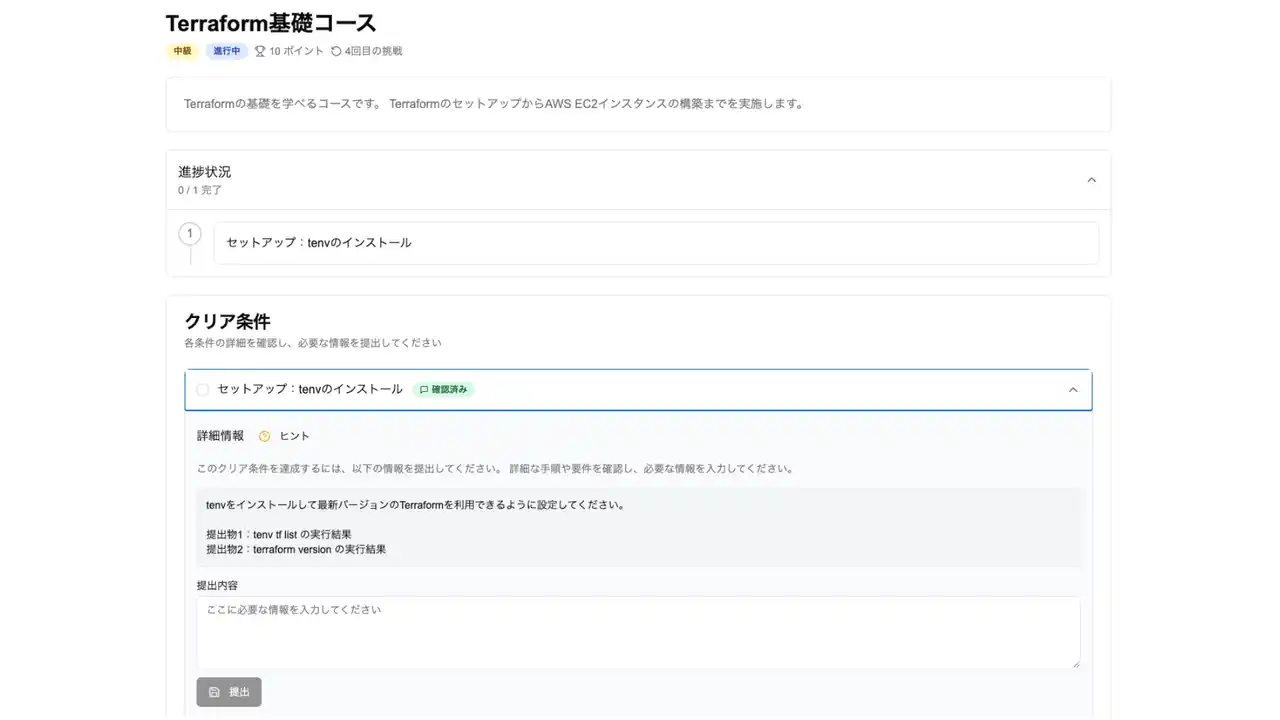This screenshot has width=1280, height=720.
Task: Click the tenvをインストールして instruction sentence
Action: point(415,505)
